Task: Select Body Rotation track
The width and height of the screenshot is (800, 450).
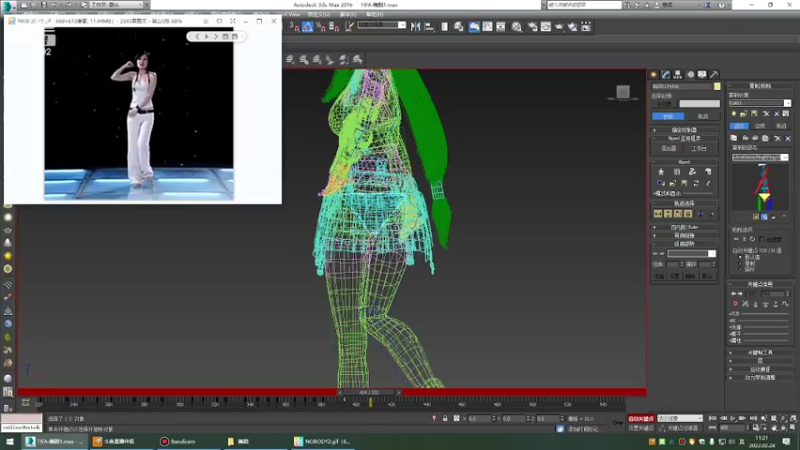Action: point(678,214)
